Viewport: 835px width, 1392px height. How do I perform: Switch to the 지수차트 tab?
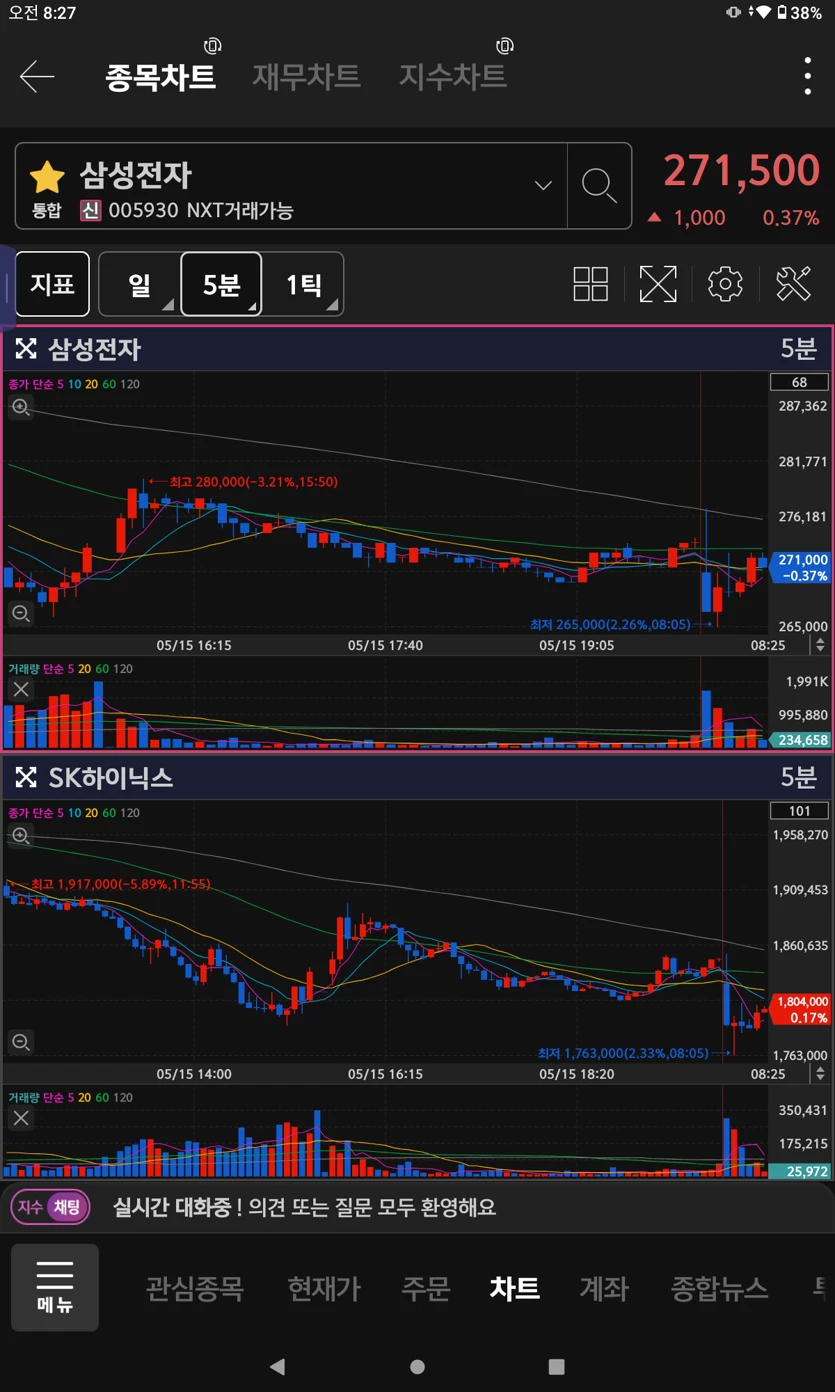(453, 77)
